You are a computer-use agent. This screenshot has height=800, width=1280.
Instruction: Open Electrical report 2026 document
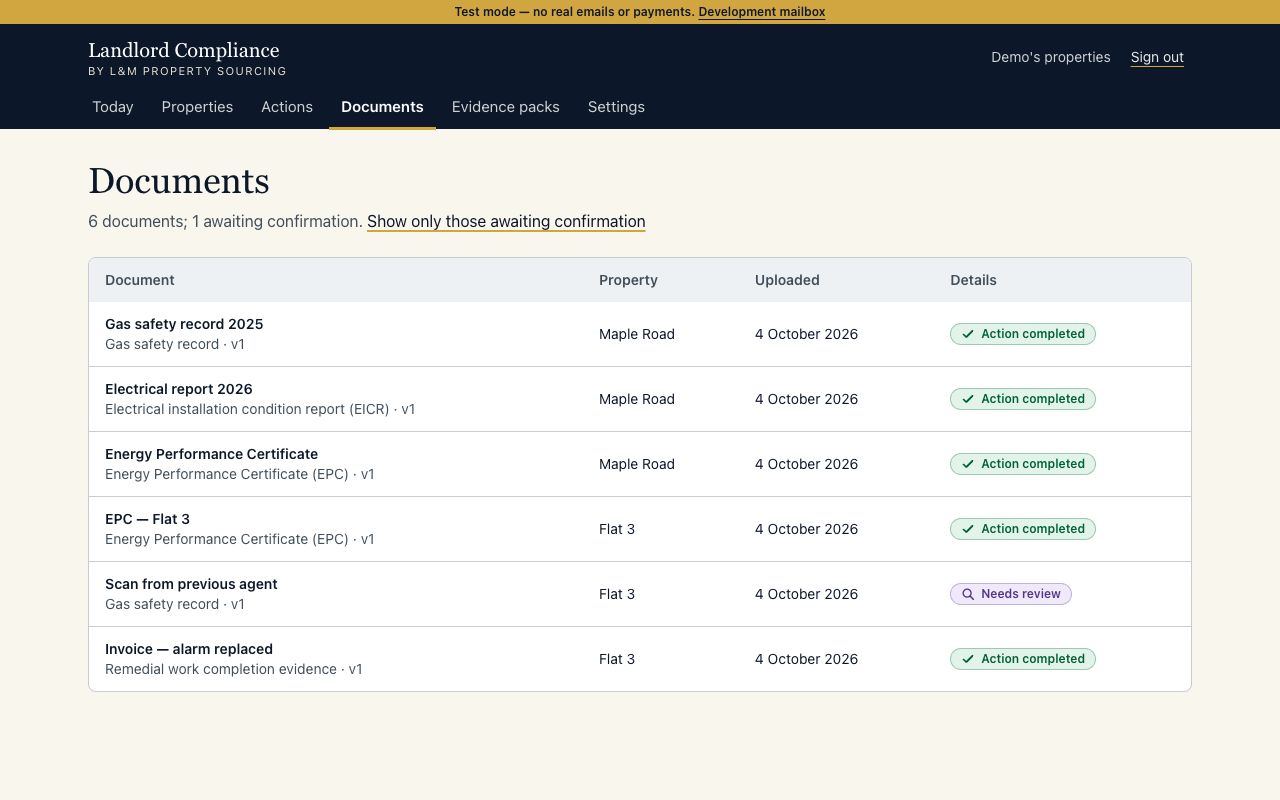pyautogui.click(x=179, y=389)
